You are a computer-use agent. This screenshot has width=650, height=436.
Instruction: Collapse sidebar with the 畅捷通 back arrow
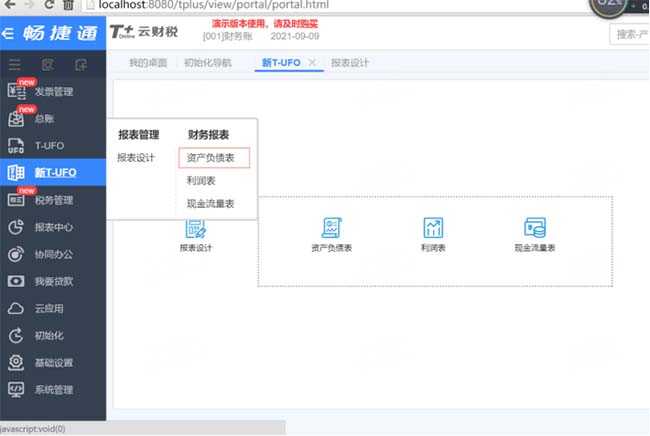tap(9, 33)
